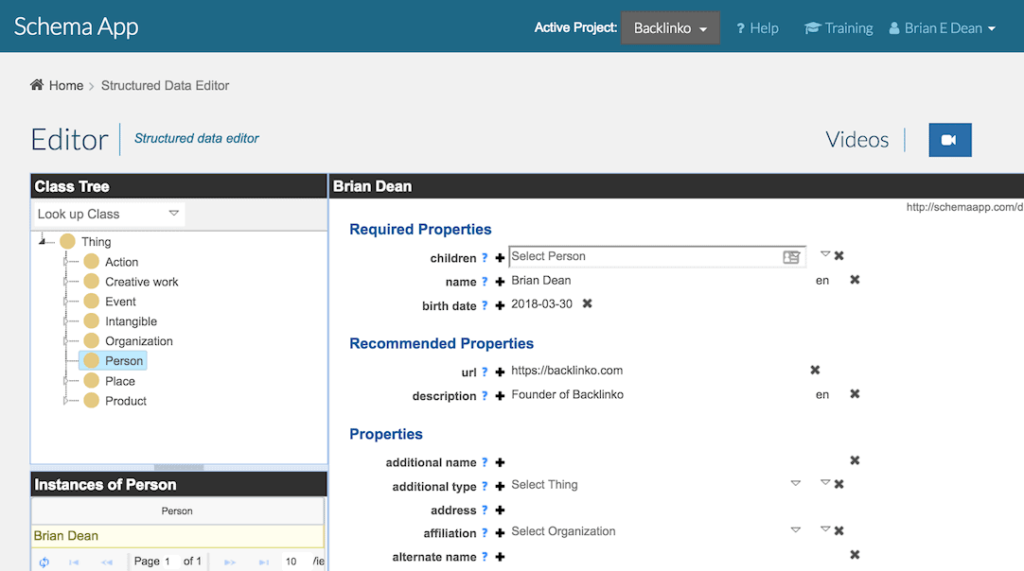The image size is (1024, 571).
Task: Remove the additional type entry
Action: coord(839,484)
